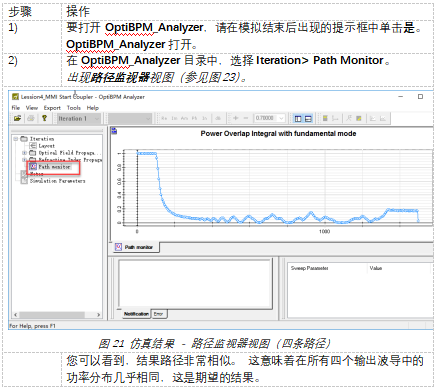Click the Print toolbar icon

tap(31, 118)
